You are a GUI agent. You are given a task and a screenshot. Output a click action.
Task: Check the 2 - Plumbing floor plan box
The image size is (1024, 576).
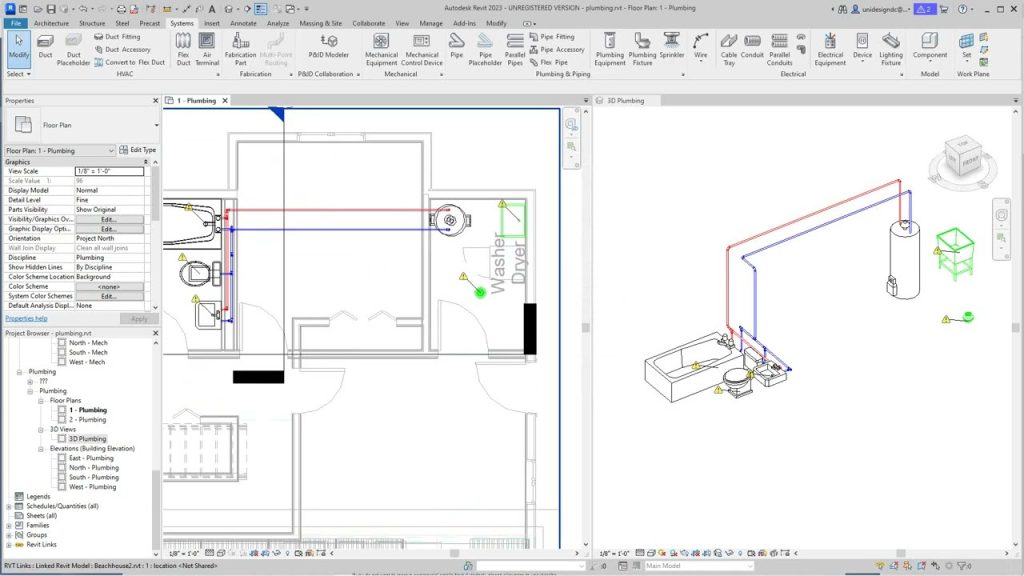coord(62,419)
